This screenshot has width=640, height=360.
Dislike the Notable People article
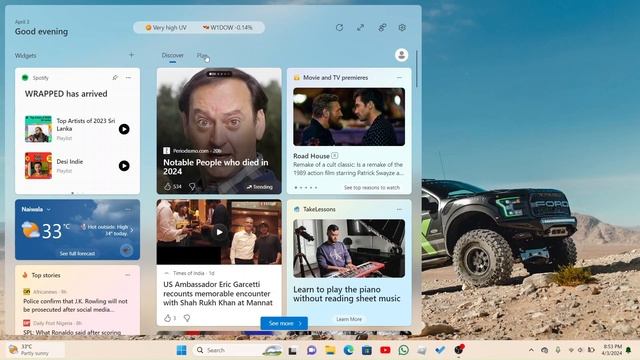click(x=192, y=187)
